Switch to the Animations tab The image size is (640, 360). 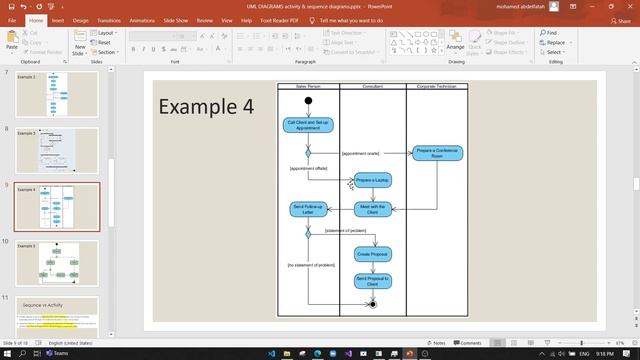(x=142, y=20)
